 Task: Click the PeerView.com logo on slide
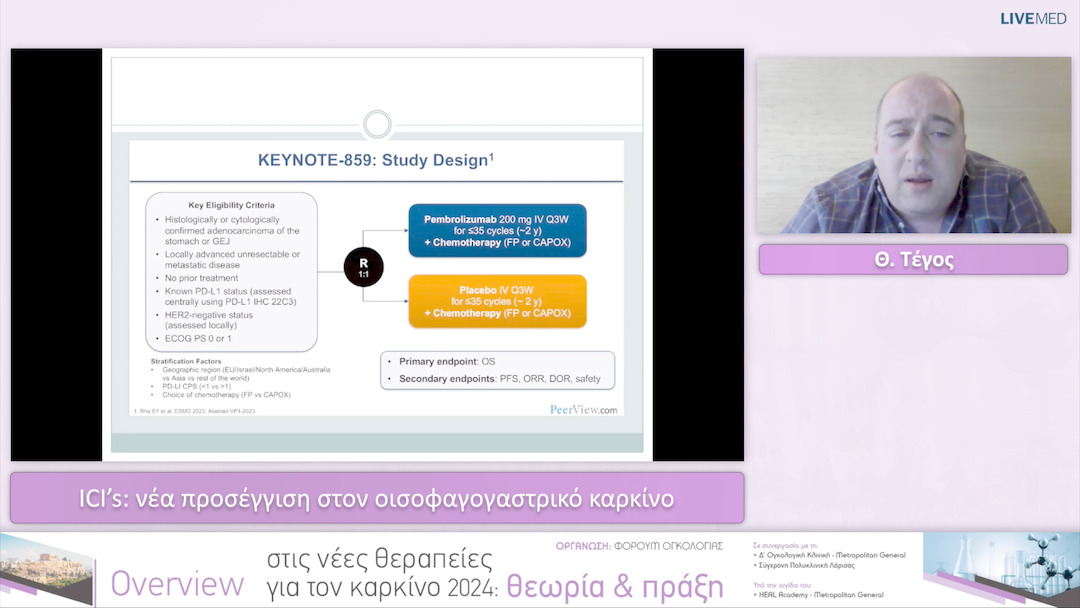[x=584, y=409]
